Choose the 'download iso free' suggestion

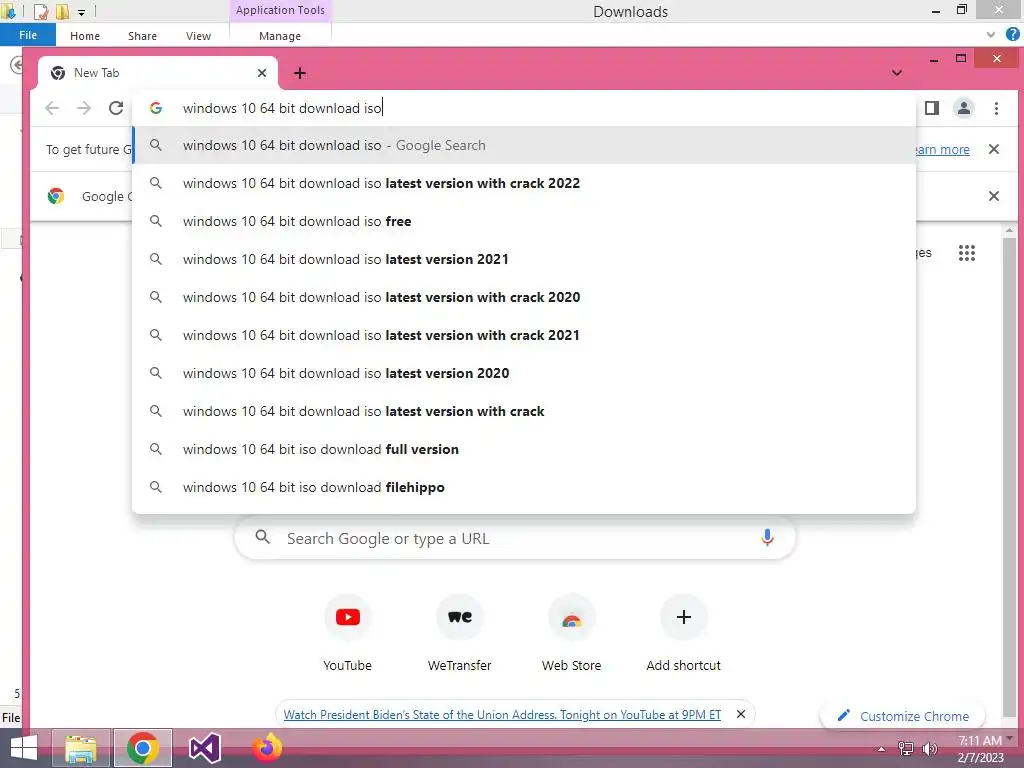524,221
